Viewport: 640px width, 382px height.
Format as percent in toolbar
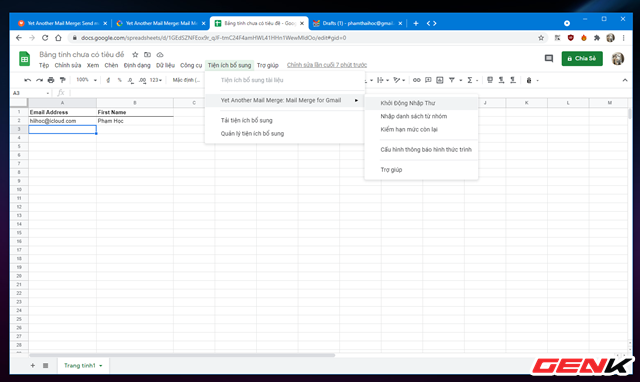pos(120,80)
